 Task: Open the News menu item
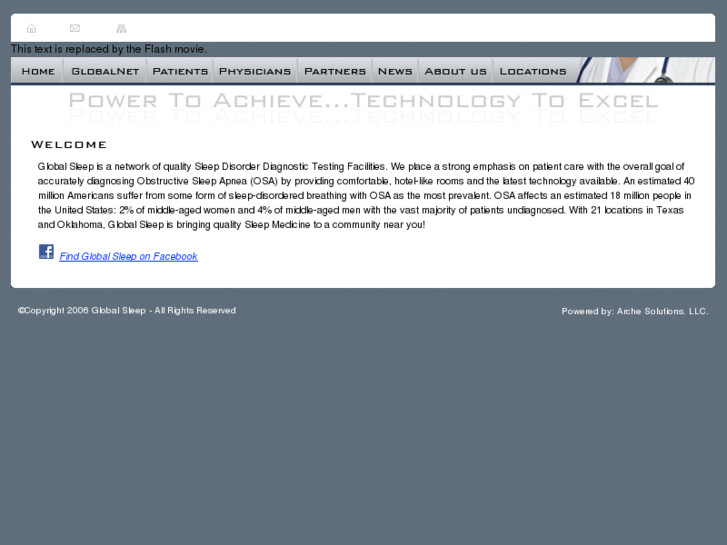click(395, 71)
